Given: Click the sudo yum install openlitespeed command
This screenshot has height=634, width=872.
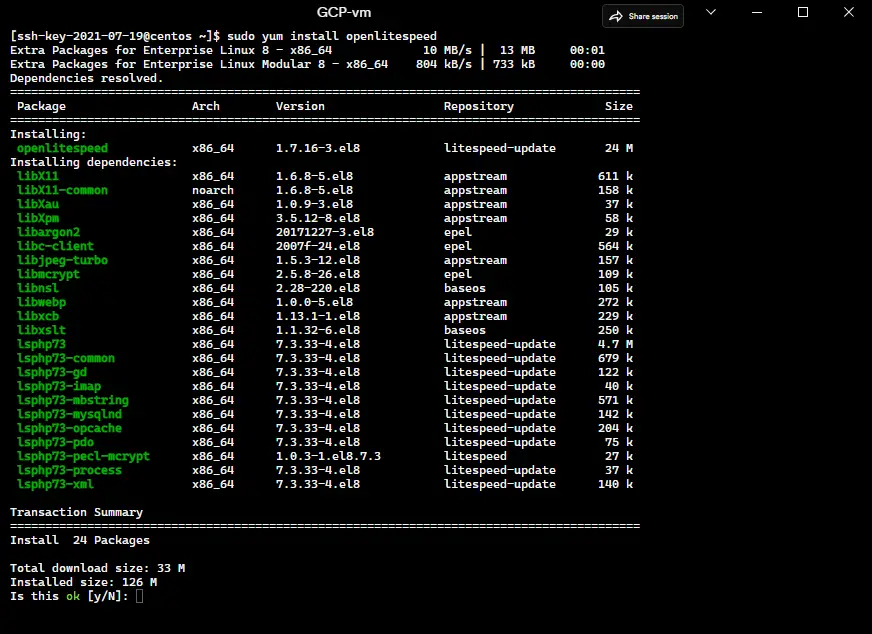Looking at the screenshot, I should coord(332,36).
